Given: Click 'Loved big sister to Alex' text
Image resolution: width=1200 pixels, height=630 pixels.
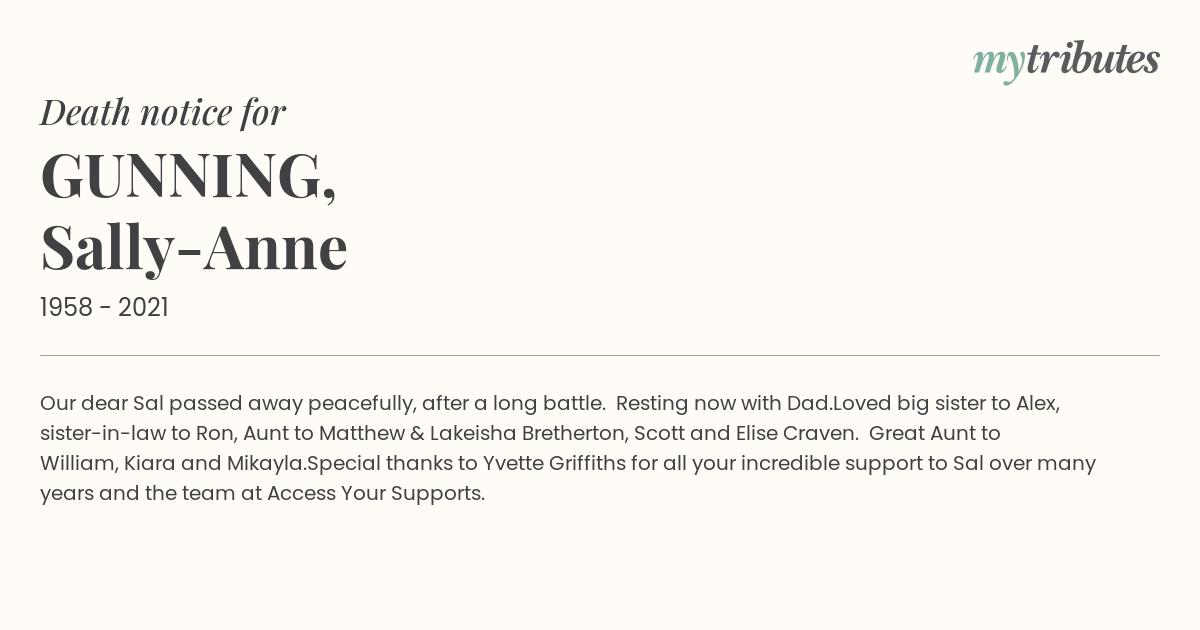Looking at the screenshot, I should coord(945,404).
